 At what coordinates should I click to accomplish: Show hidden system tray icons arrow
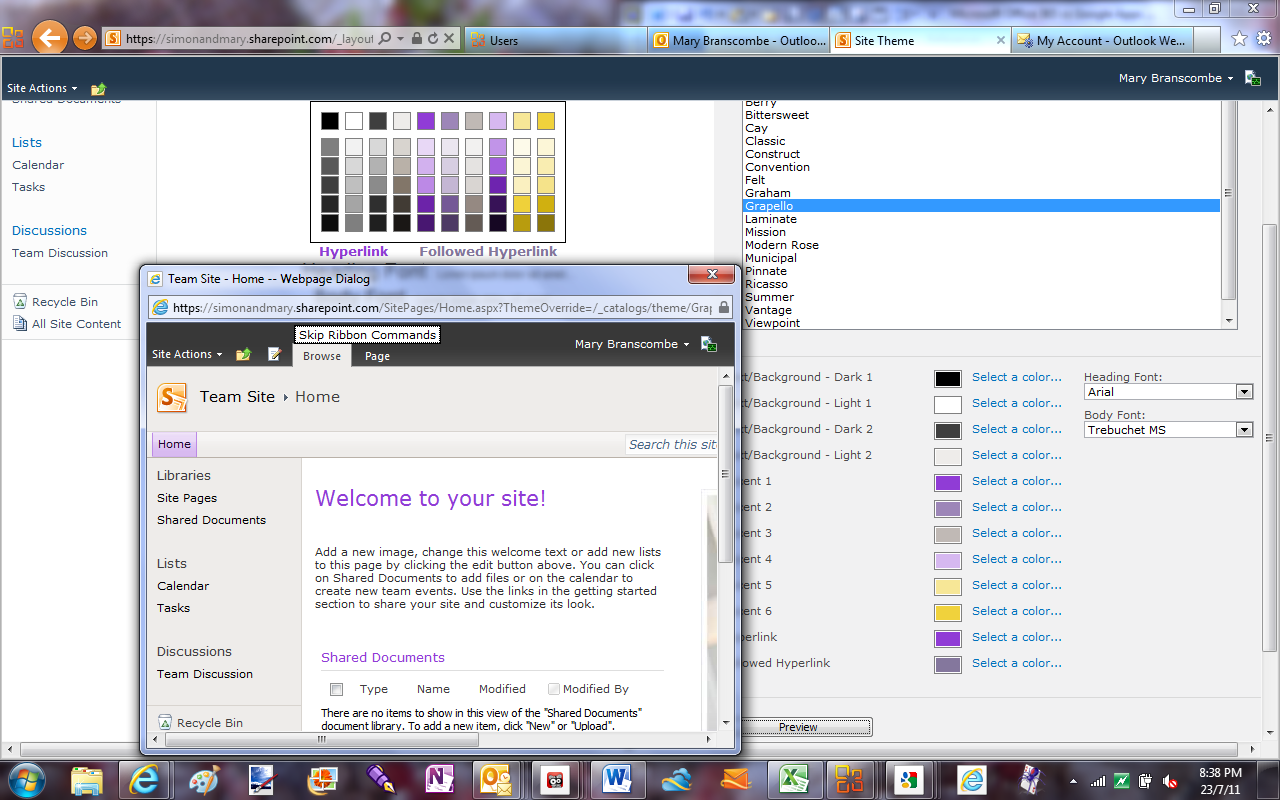(1073, 780)
